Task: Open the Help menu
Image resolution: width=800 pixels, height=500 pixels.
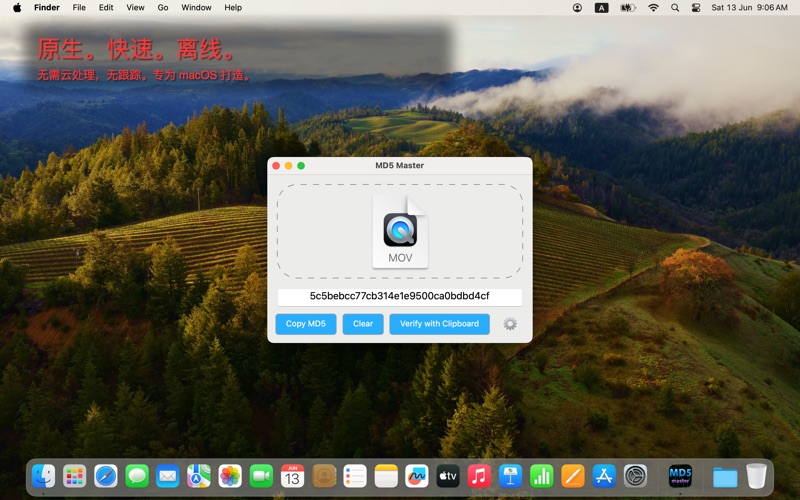Action: point(233,8)
